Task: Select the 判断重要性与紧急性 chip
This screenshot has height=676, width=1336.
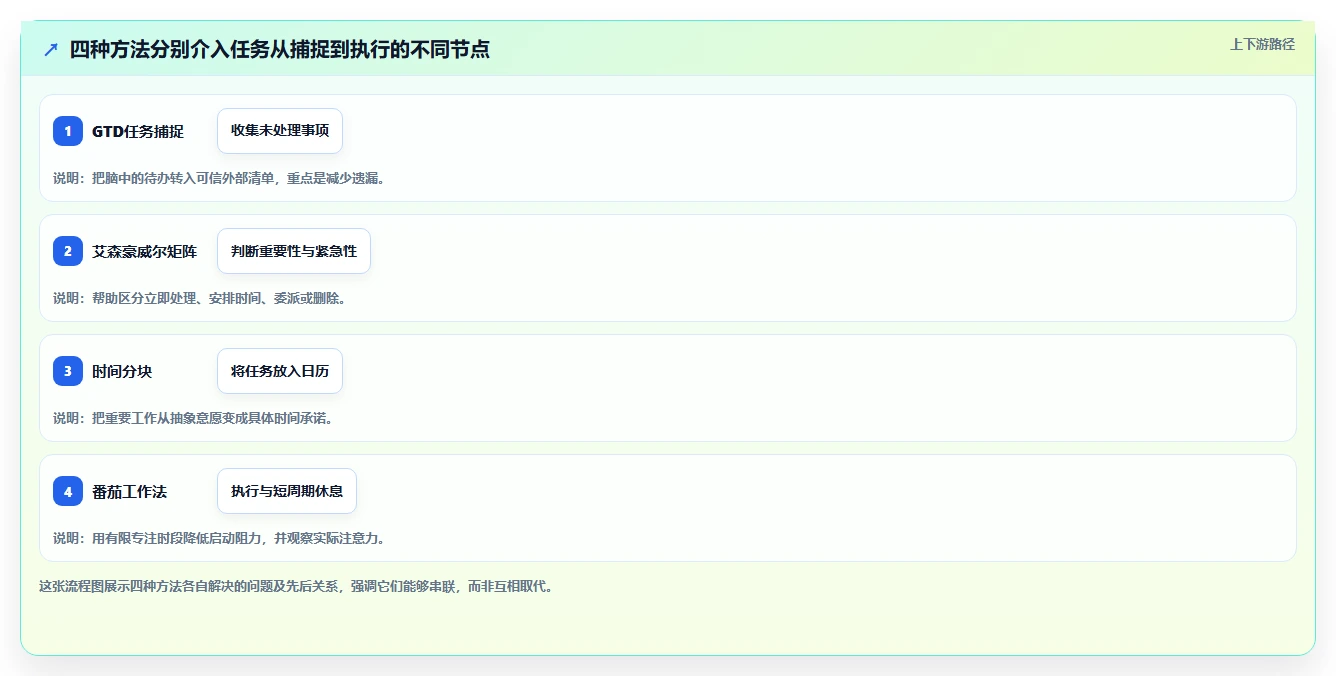Action: [294, 251]
